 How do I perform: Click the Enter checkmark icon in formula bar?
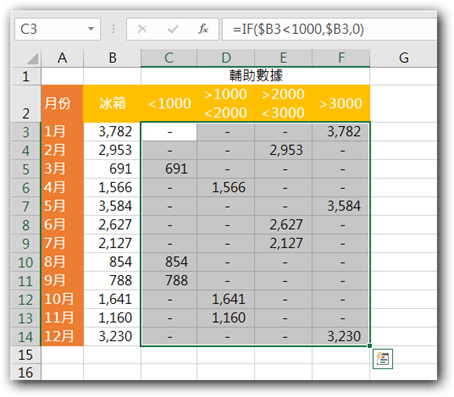coord(173,29)
